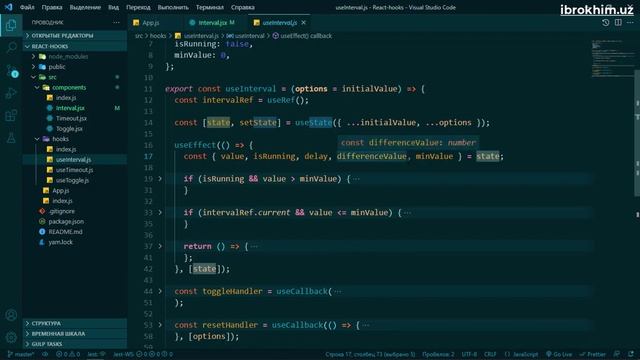The width and height of the screenshot is (640, 360).
Task: Unfold the code block at line 19
Action: click(x=160, y=179)
